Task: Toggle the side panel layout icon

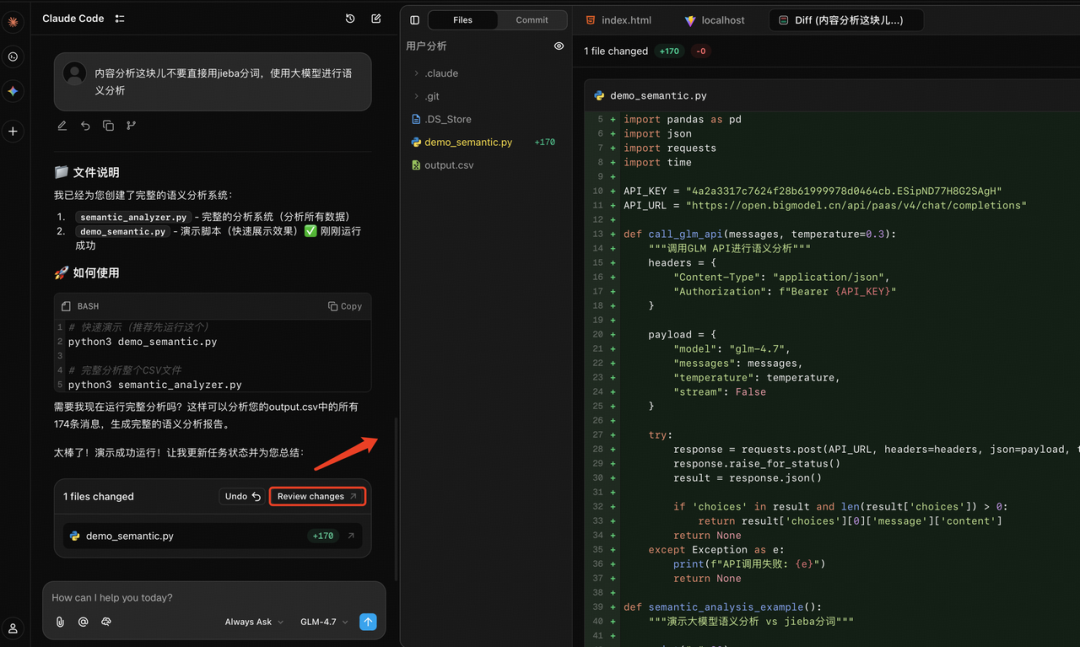Action: click(415, 20)
